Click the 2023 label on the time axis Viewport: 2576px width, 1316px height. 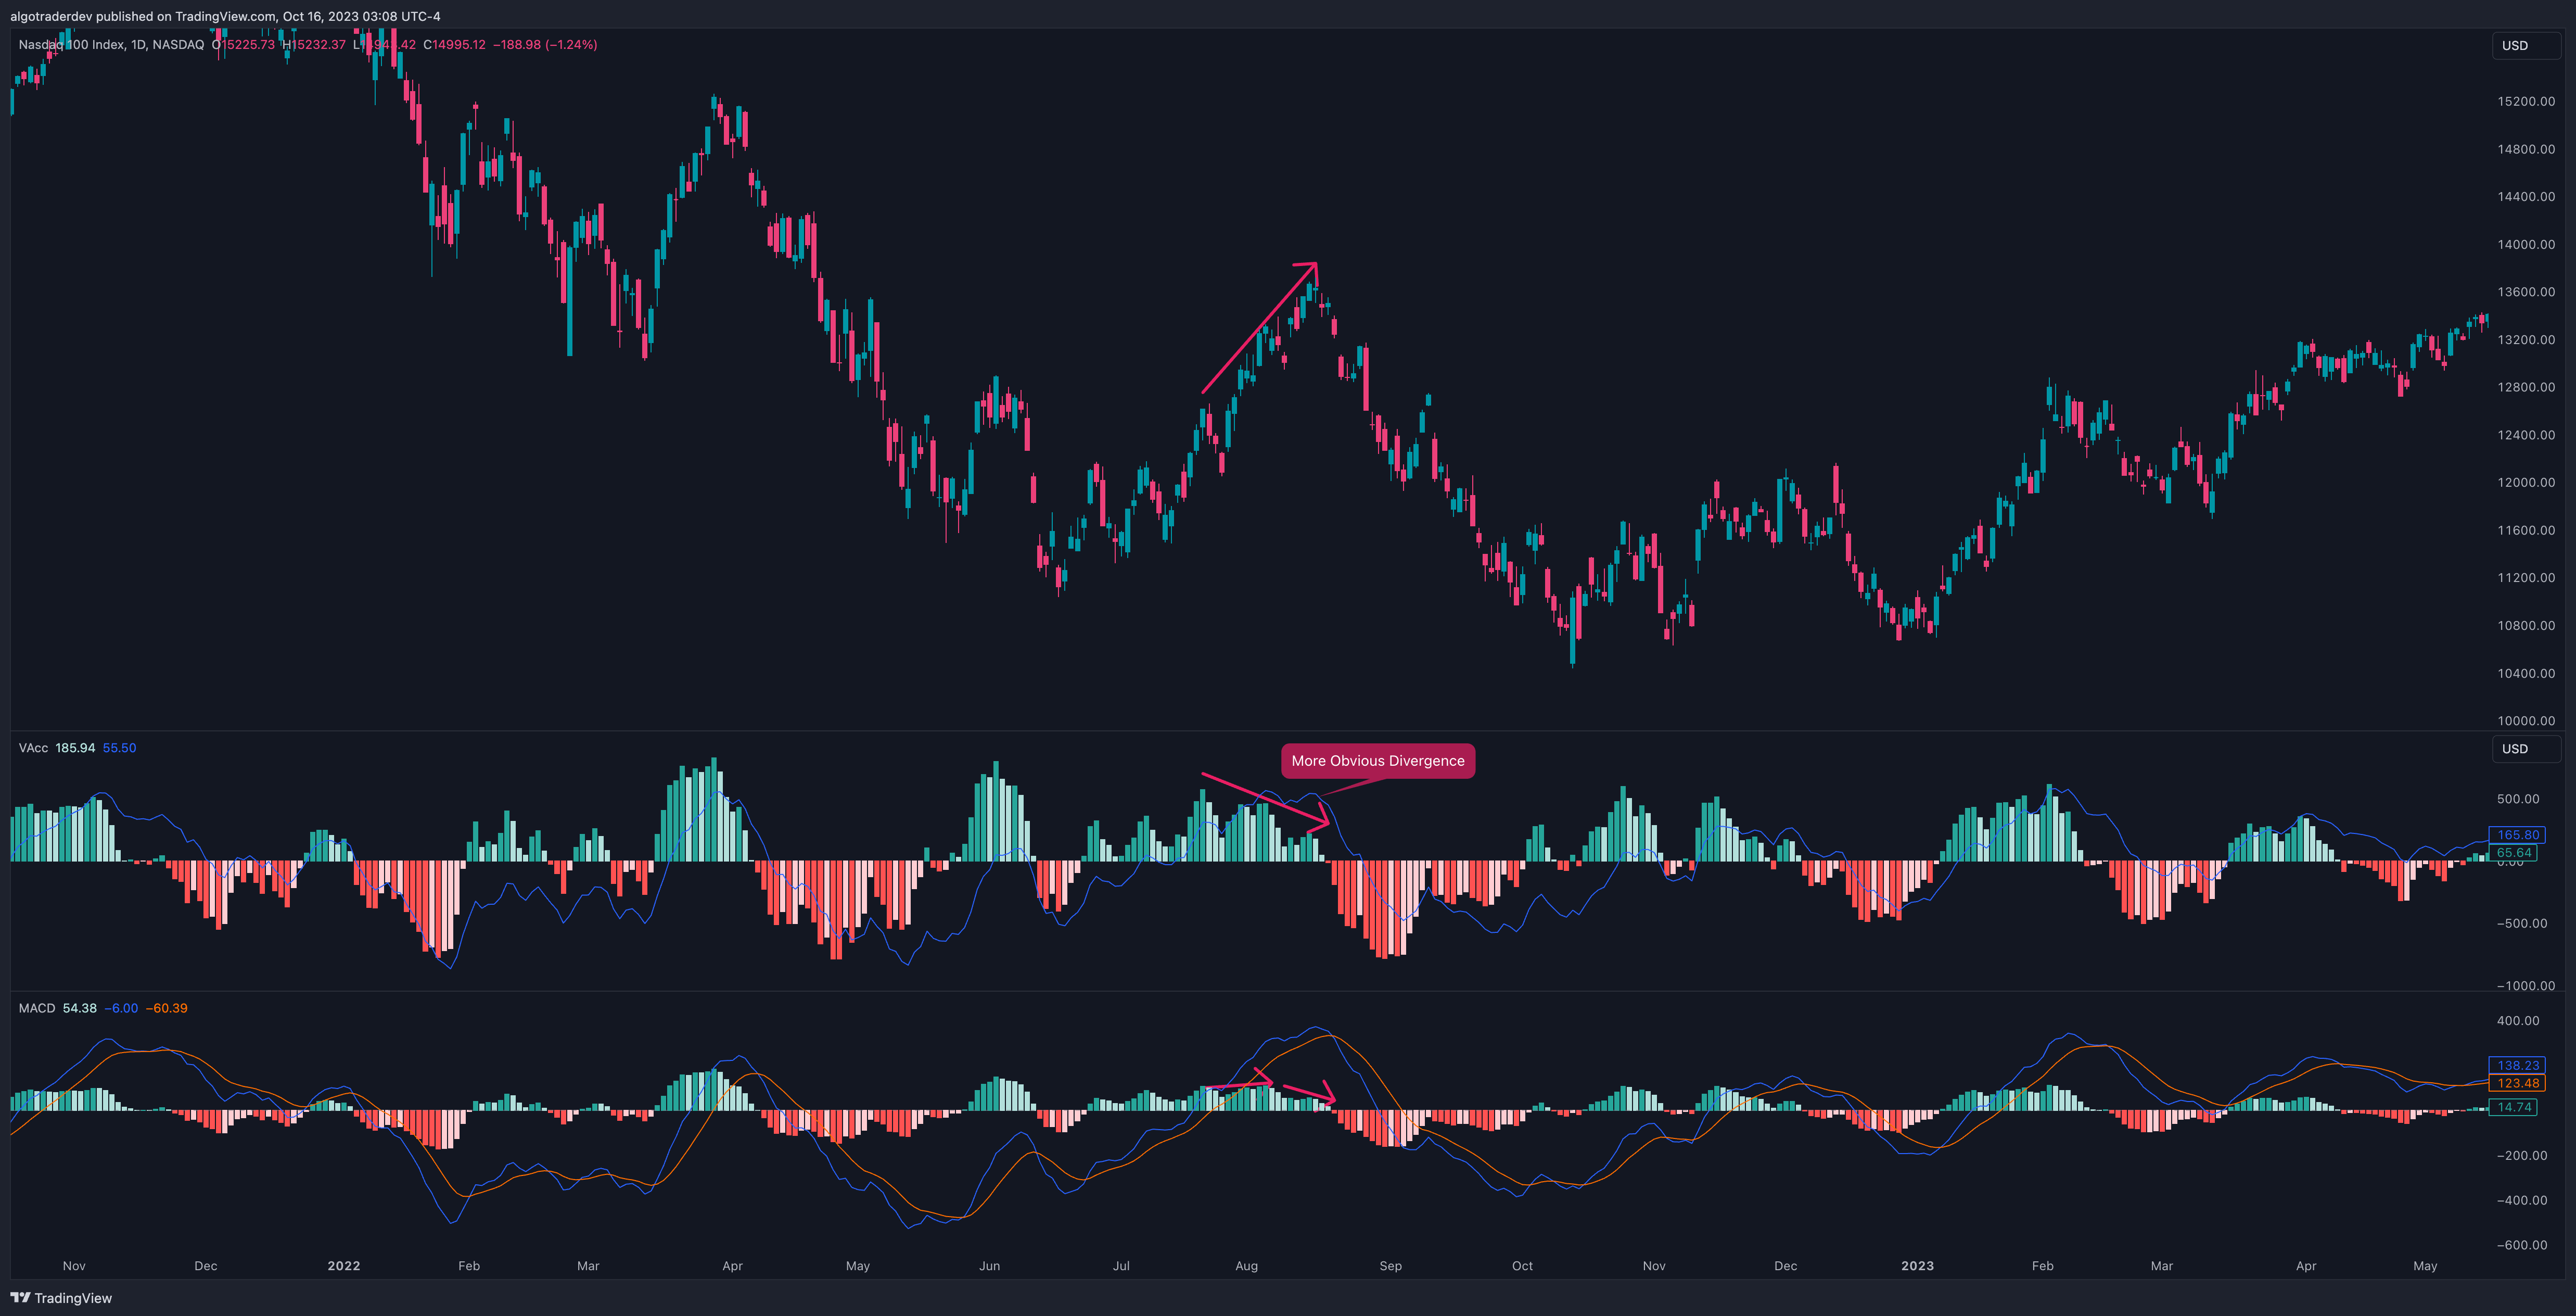(x=1917, y=1266)
